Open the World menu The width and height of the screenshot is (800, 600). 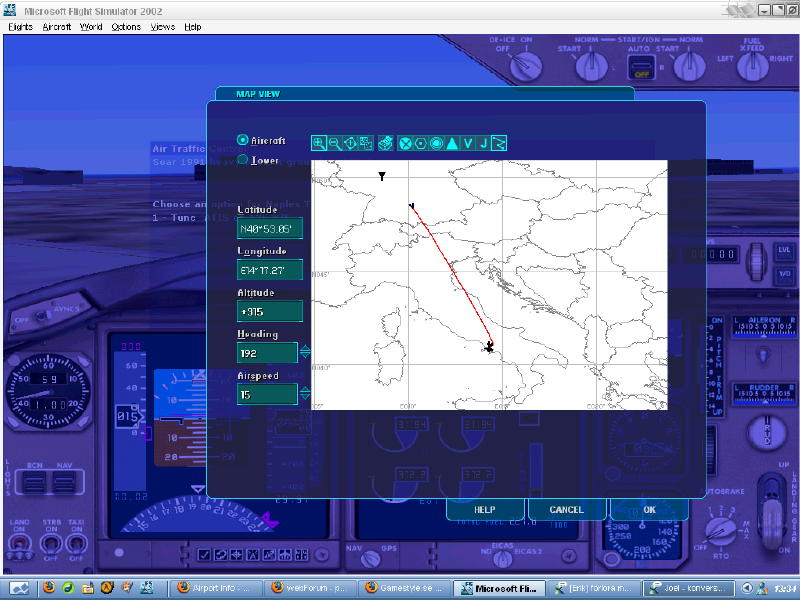click(91, 27)
